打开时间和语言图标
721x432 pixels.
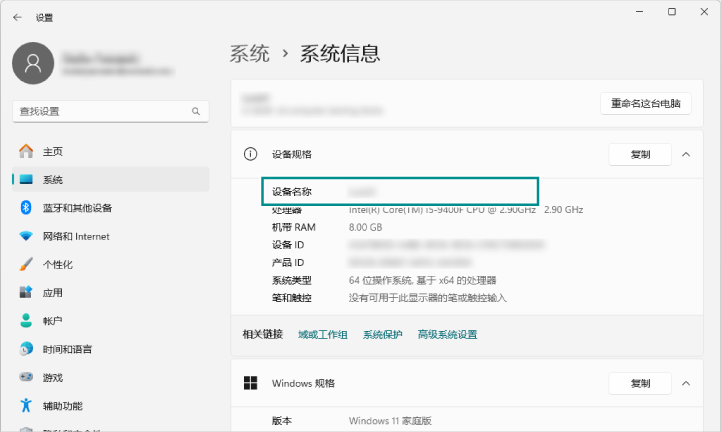pos(26,349)
